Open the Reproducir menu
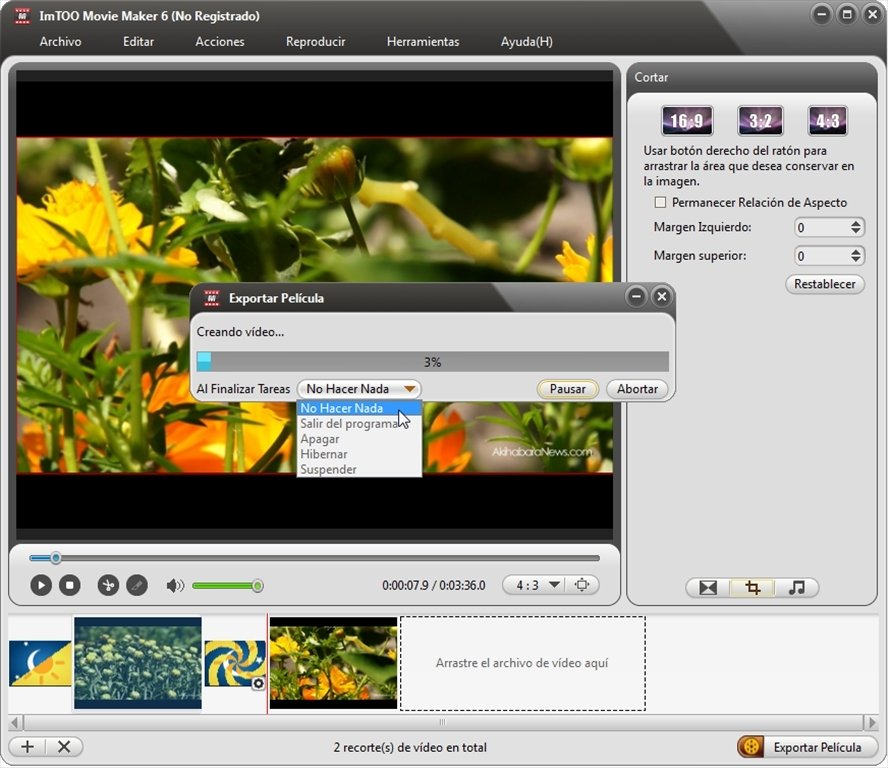Screen dimensions: 888x768 coord(315,41)
